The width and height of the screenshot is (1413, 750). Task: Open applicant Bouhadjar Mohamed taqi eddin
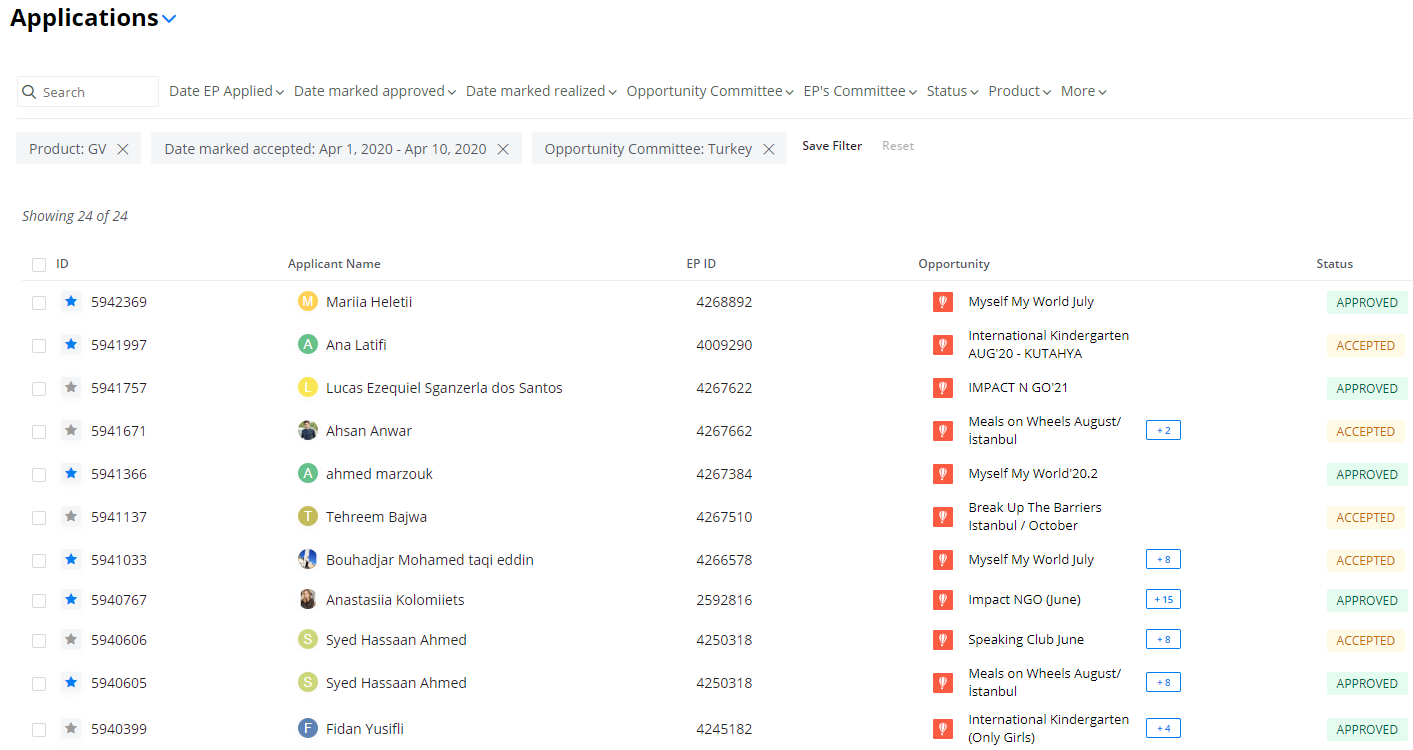[x=430, y=560]
